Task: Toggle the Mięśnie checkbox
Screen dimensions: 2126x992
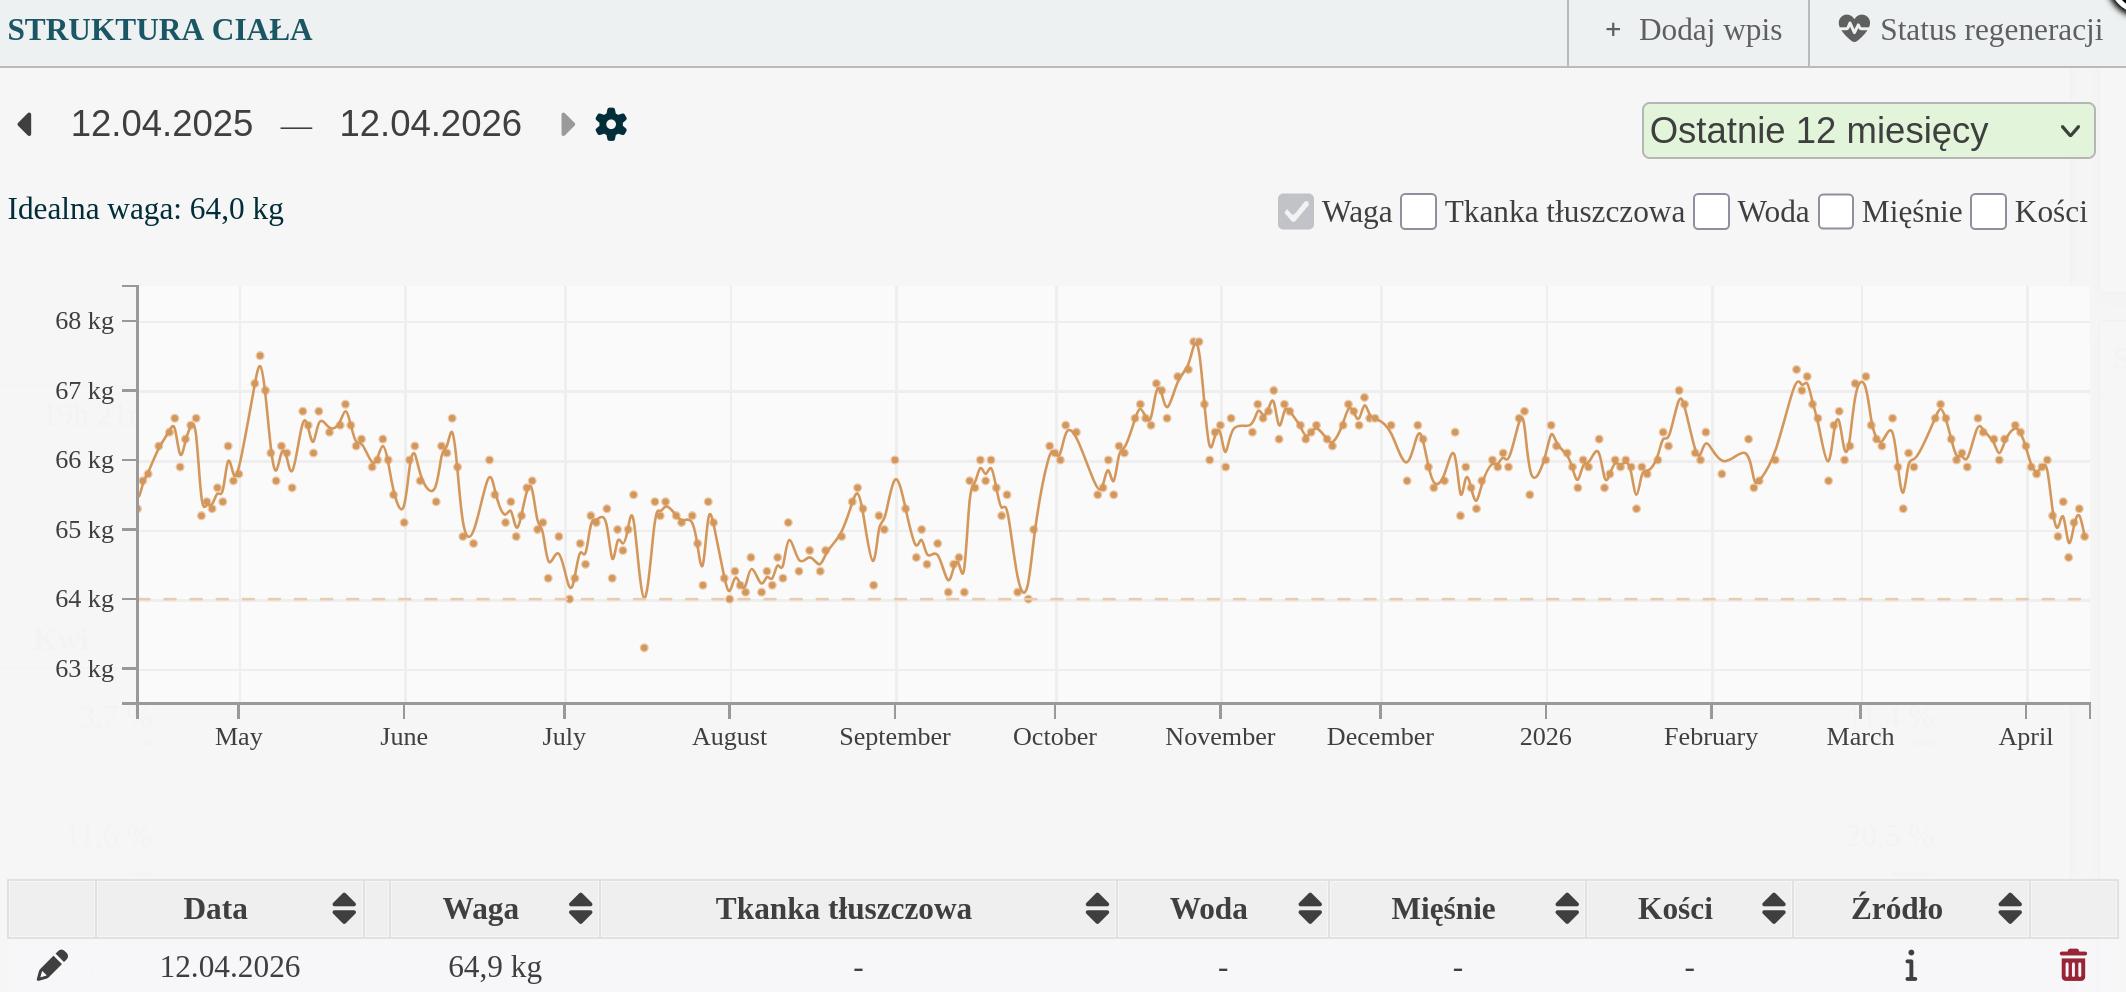Action: click(1835, 212)
